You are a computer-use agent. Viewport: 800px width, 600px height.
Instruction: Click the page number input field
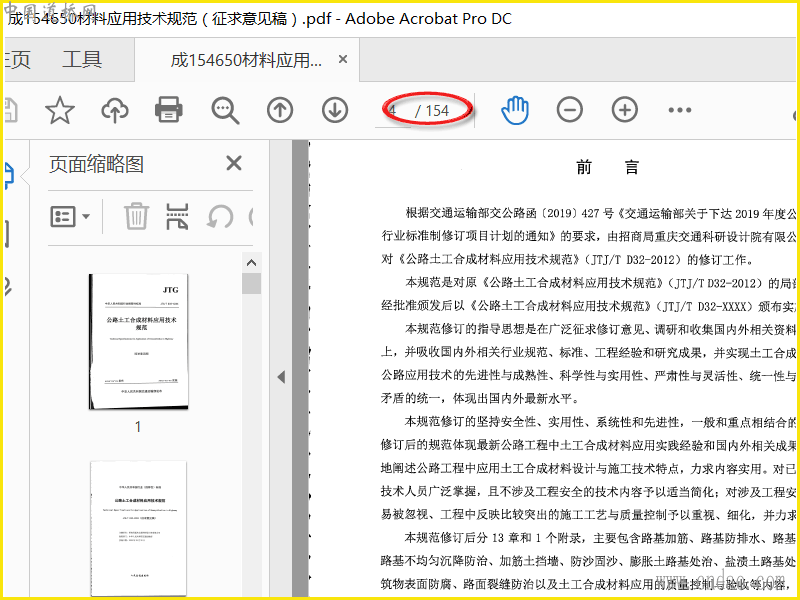(x=392, y=111)
